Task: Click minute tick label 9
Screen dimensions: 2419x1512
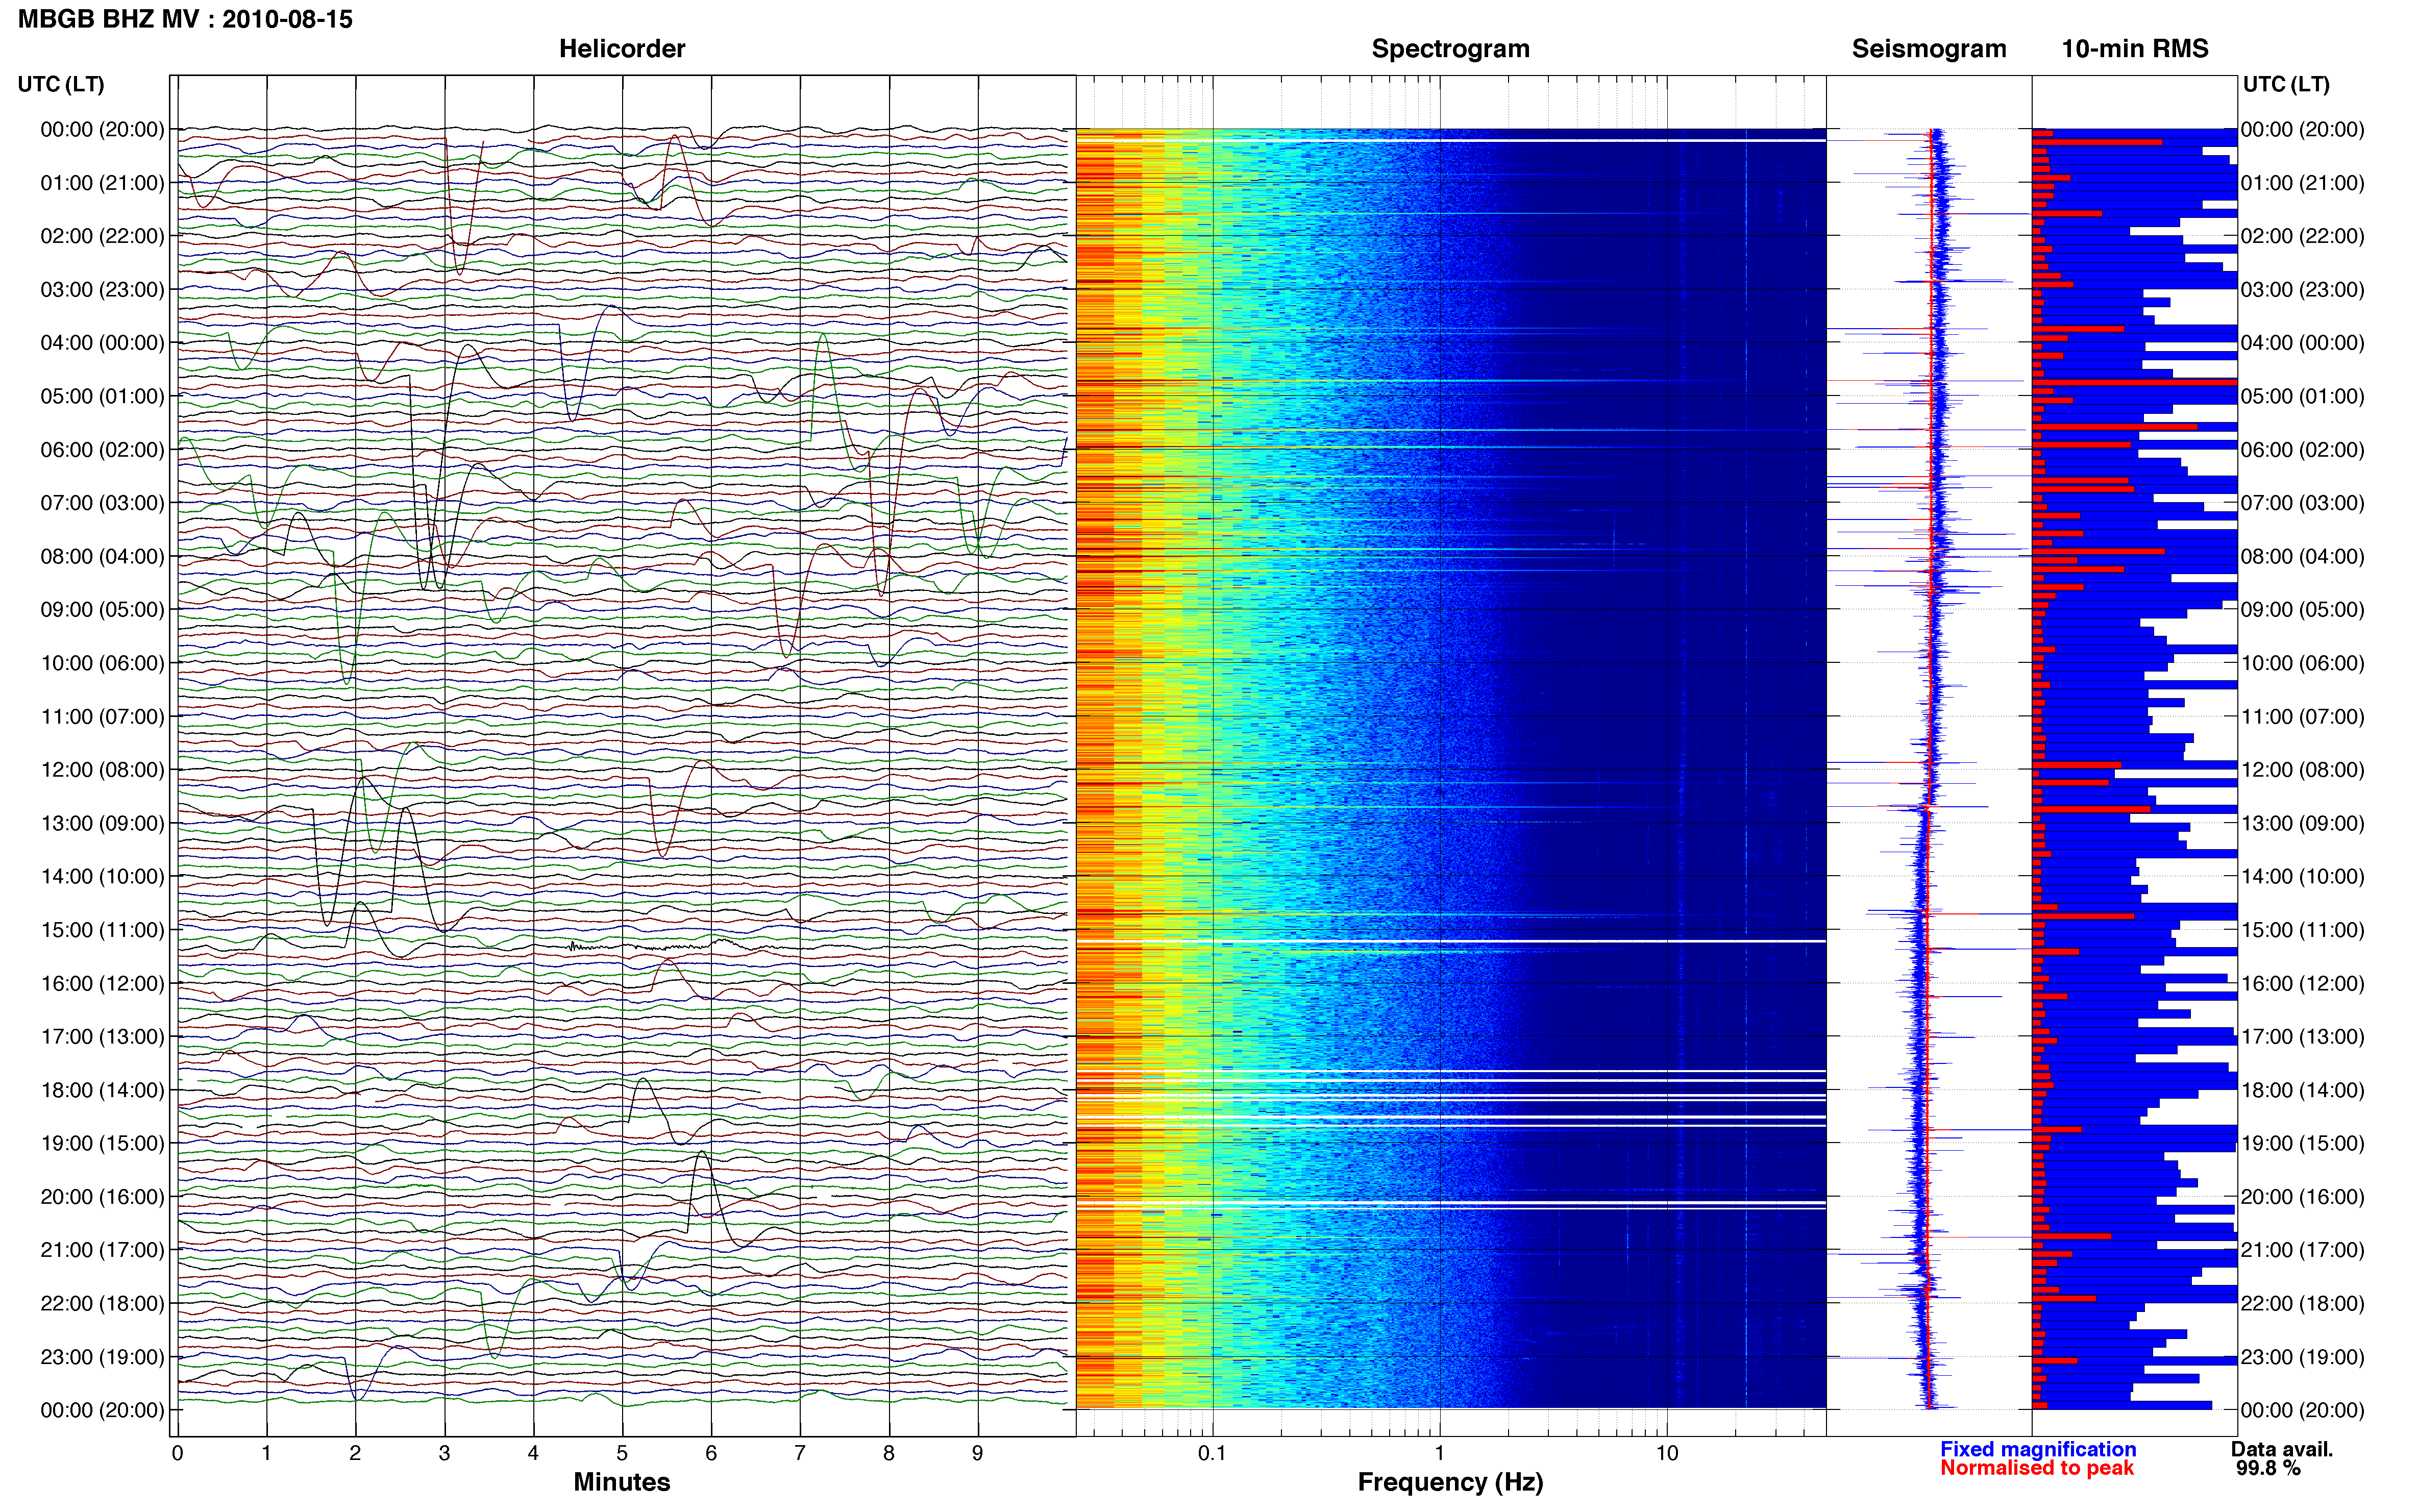Action: 978,1453
